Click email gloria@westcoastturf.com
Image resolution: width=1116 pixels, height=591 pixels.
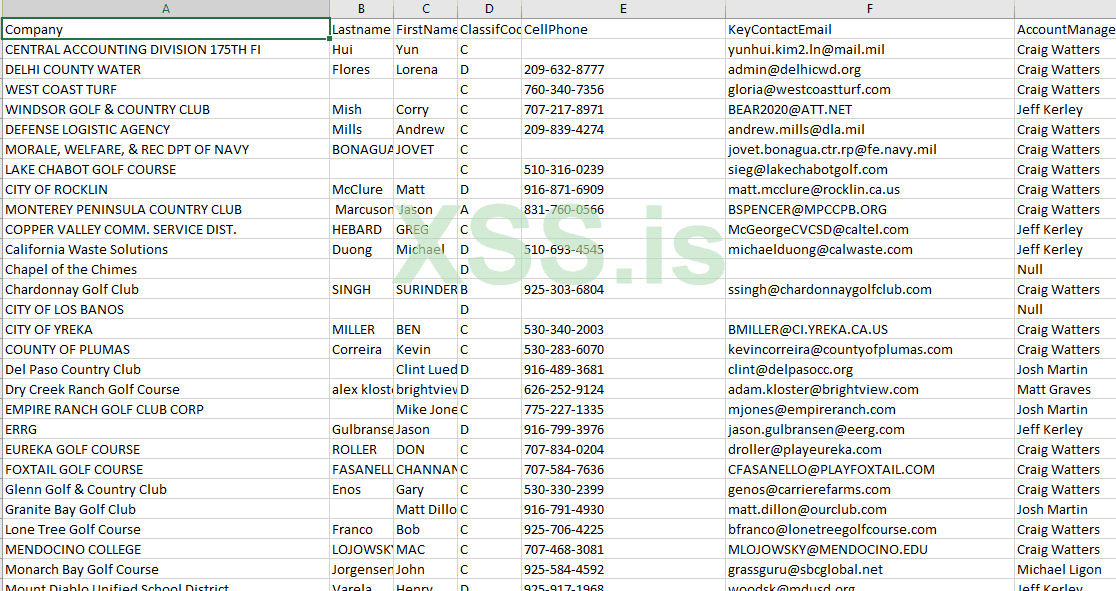809,89
